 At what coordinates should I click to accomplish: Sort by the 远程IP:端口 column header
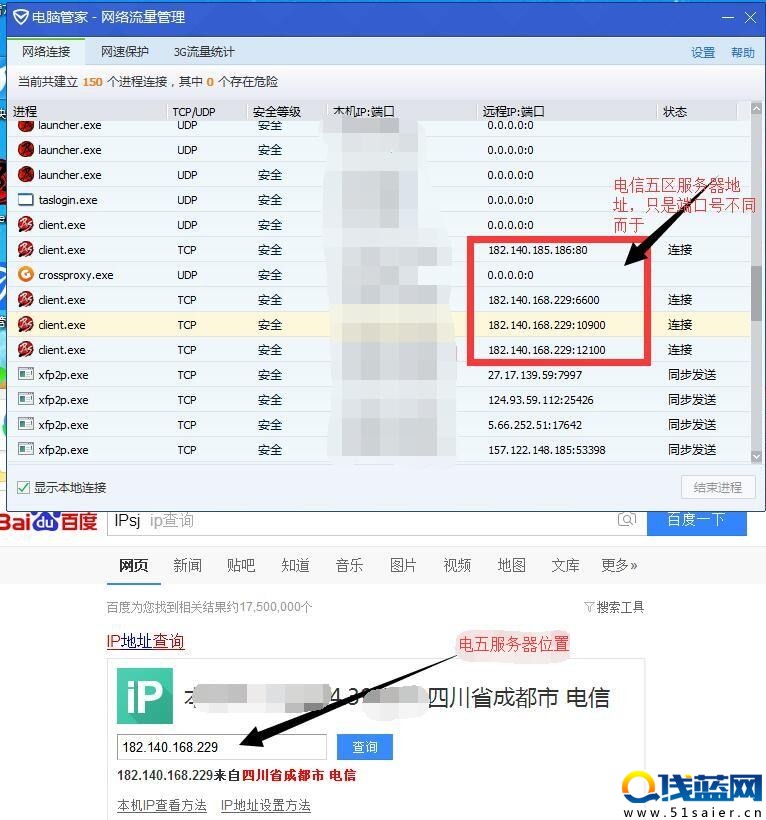513,112
